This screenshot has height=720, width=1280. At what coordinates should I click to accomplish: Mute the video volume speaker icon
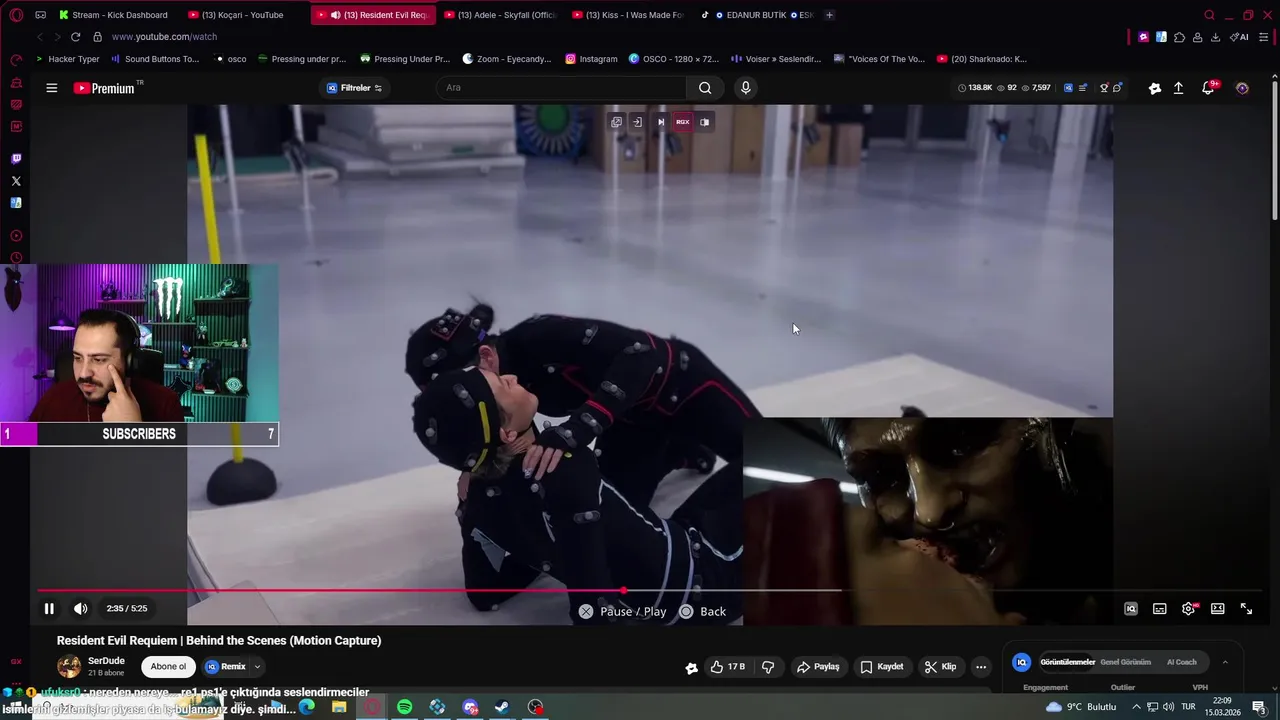point(81,608)
